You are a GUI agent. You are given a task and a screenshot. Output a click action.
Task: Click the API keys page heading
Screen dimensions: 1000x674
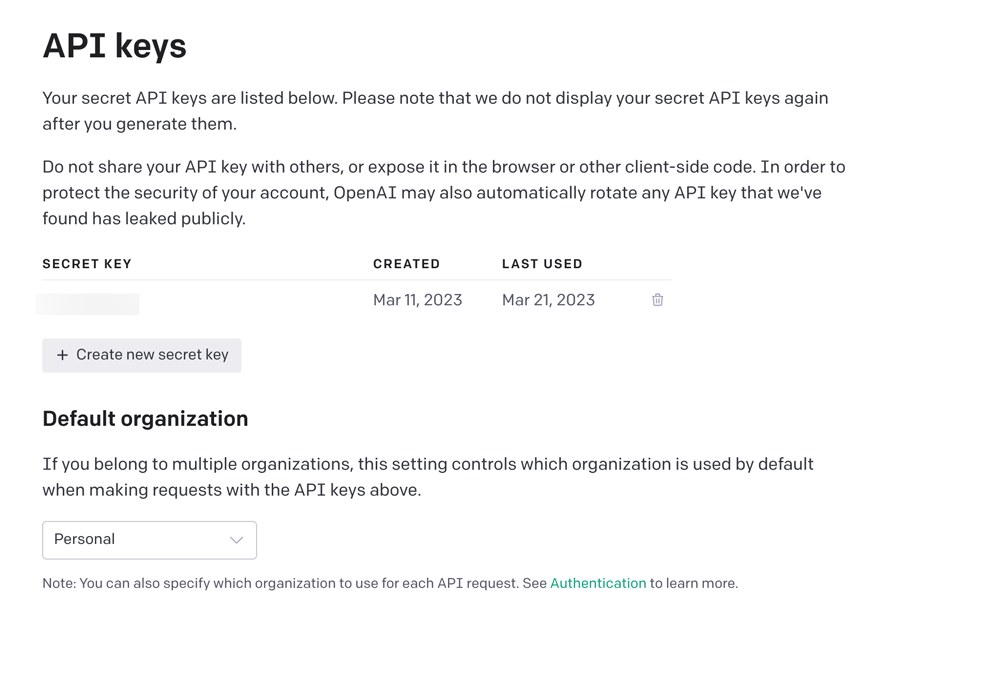[114, 46]
